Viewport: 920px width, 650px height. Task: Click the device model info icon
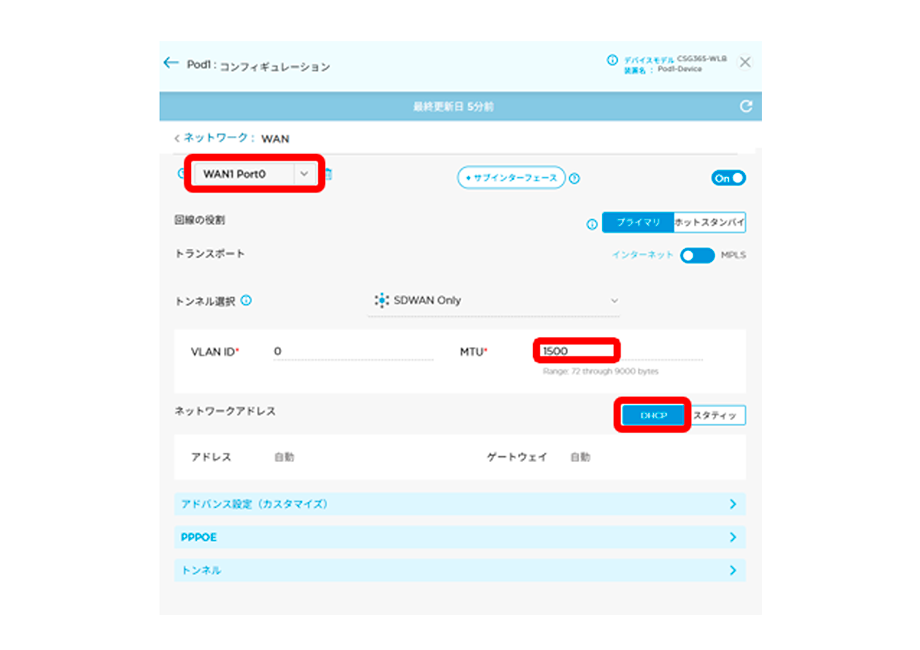(x=612, y=61)
